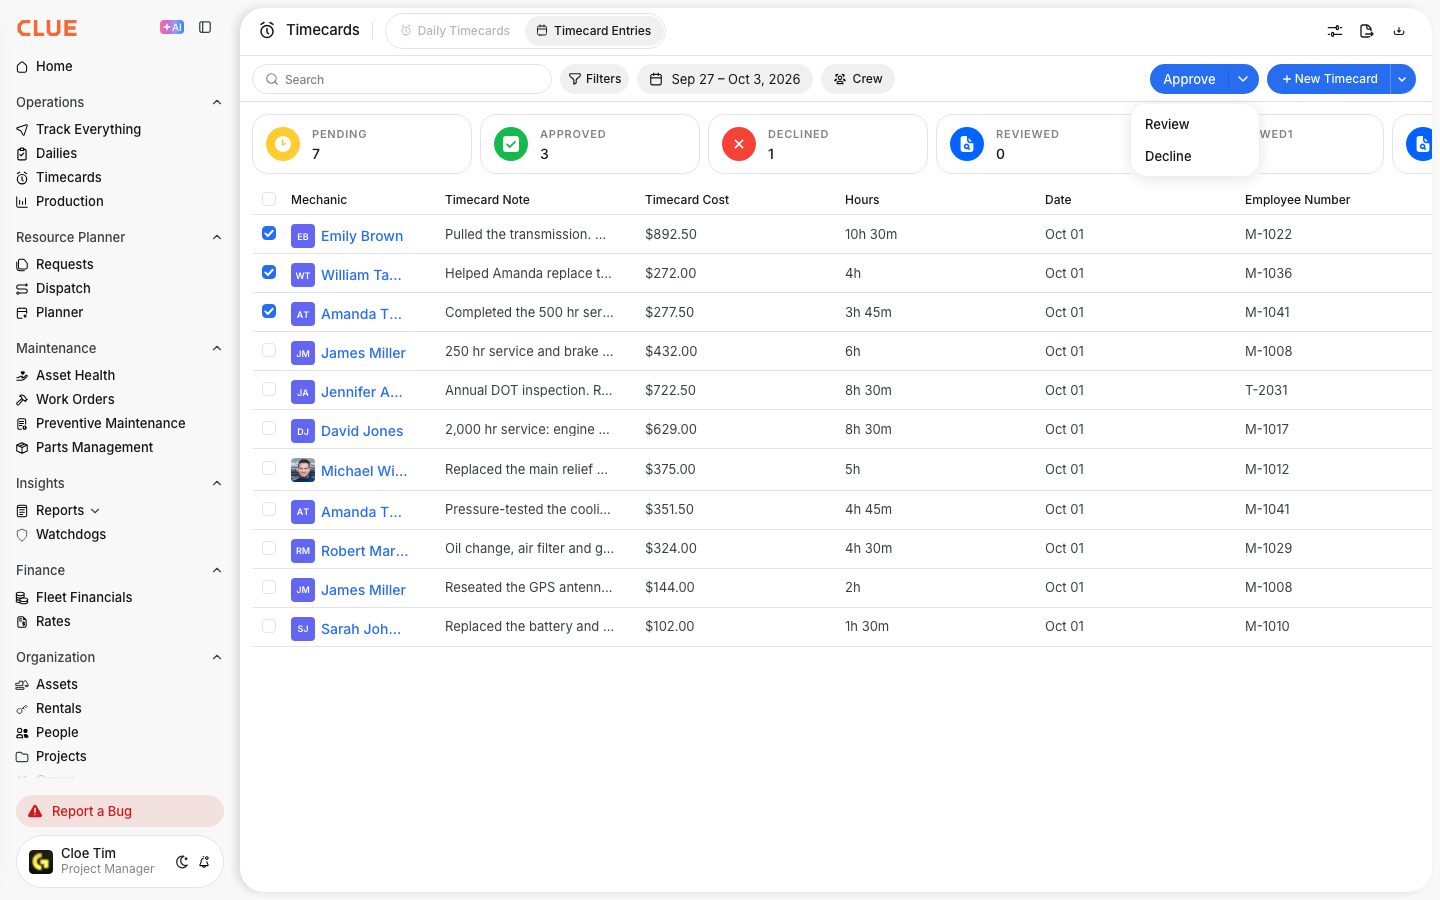
Task: Open Asset Health in sidebar
Action: (x=75, y=375)
